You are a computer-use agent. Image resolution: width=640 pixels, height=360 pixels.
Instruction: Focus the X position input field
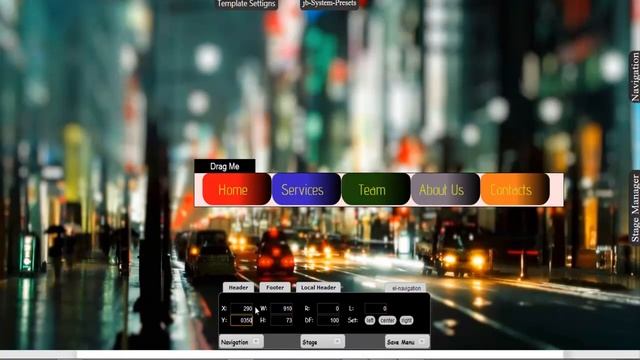(x=242, y=309)
